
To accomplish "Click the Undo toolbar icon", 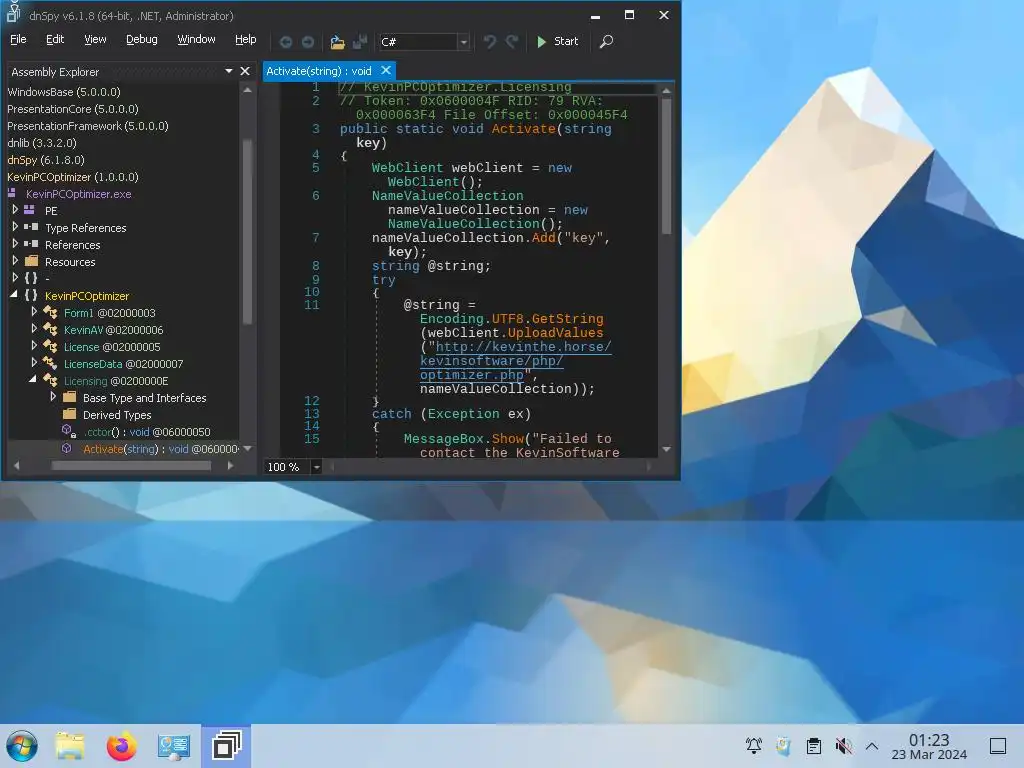I will 489,42.
